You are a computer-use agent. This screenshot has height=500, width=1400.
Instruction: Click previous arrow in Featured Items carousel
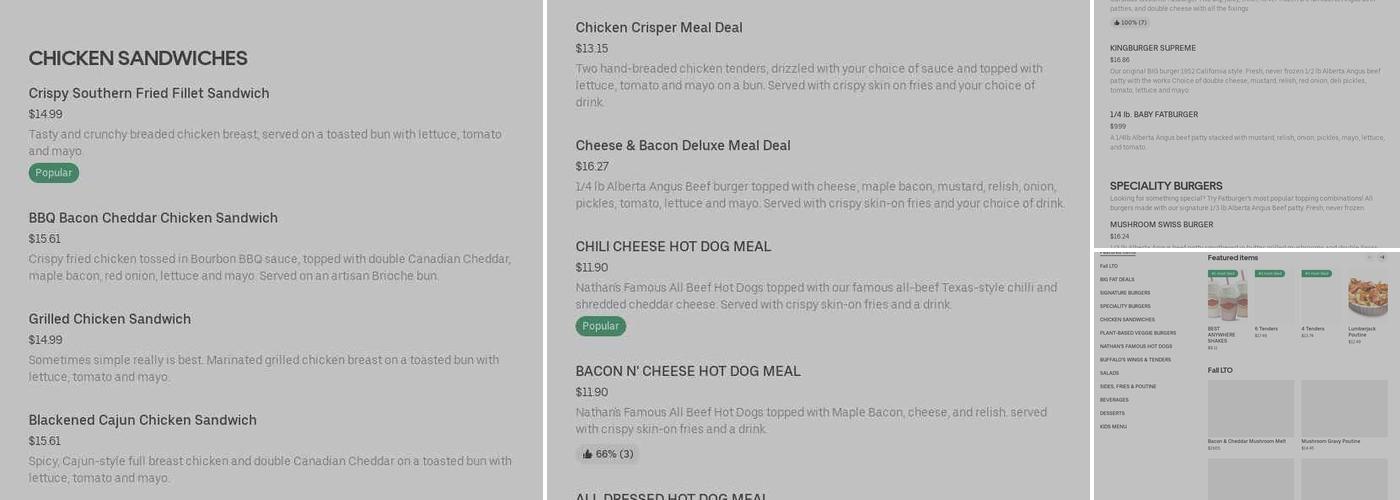click(1369, 258)
